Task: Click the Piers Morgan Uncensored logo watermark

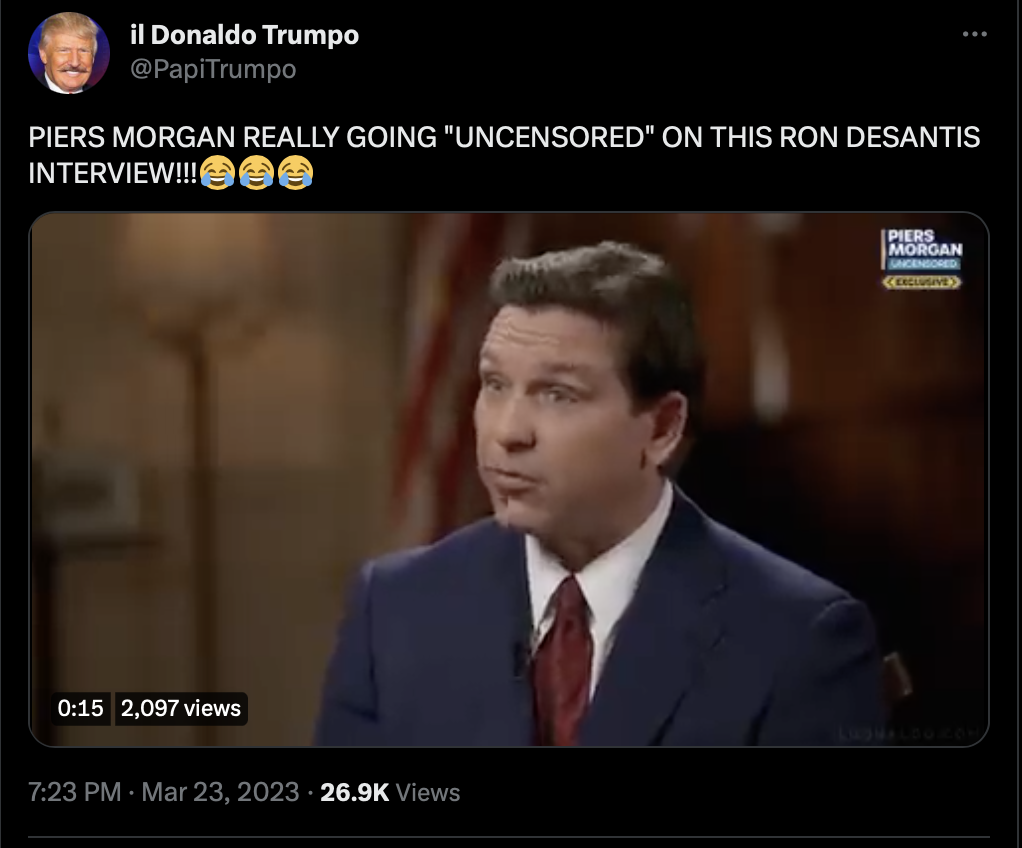Action: pyautogui.click(x=924, y=249)
